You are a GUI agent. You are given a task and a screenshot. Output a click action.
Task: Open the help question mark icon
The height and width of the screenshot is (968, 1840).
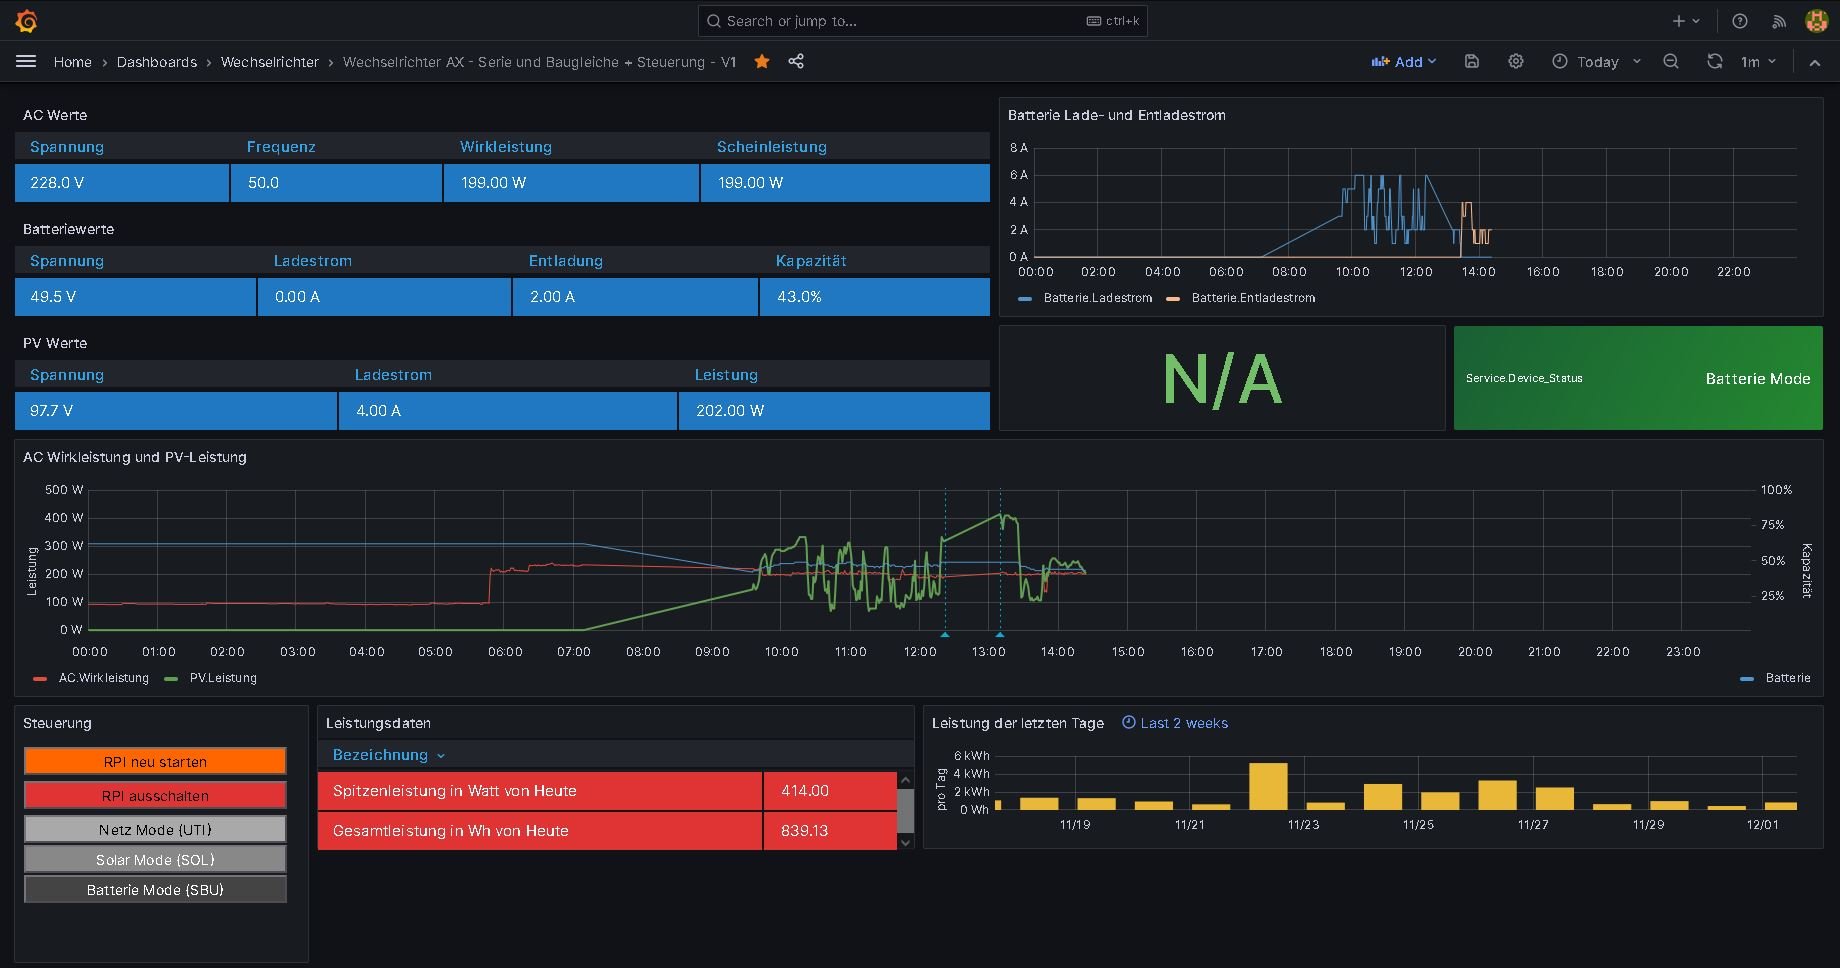coord(1740,21)
